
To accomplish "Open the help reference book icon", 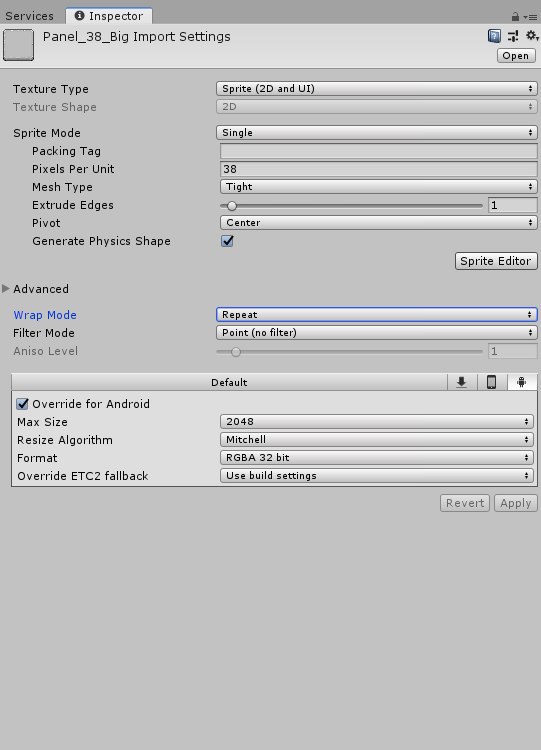I will pyautogui.click(x=494, y=36).
